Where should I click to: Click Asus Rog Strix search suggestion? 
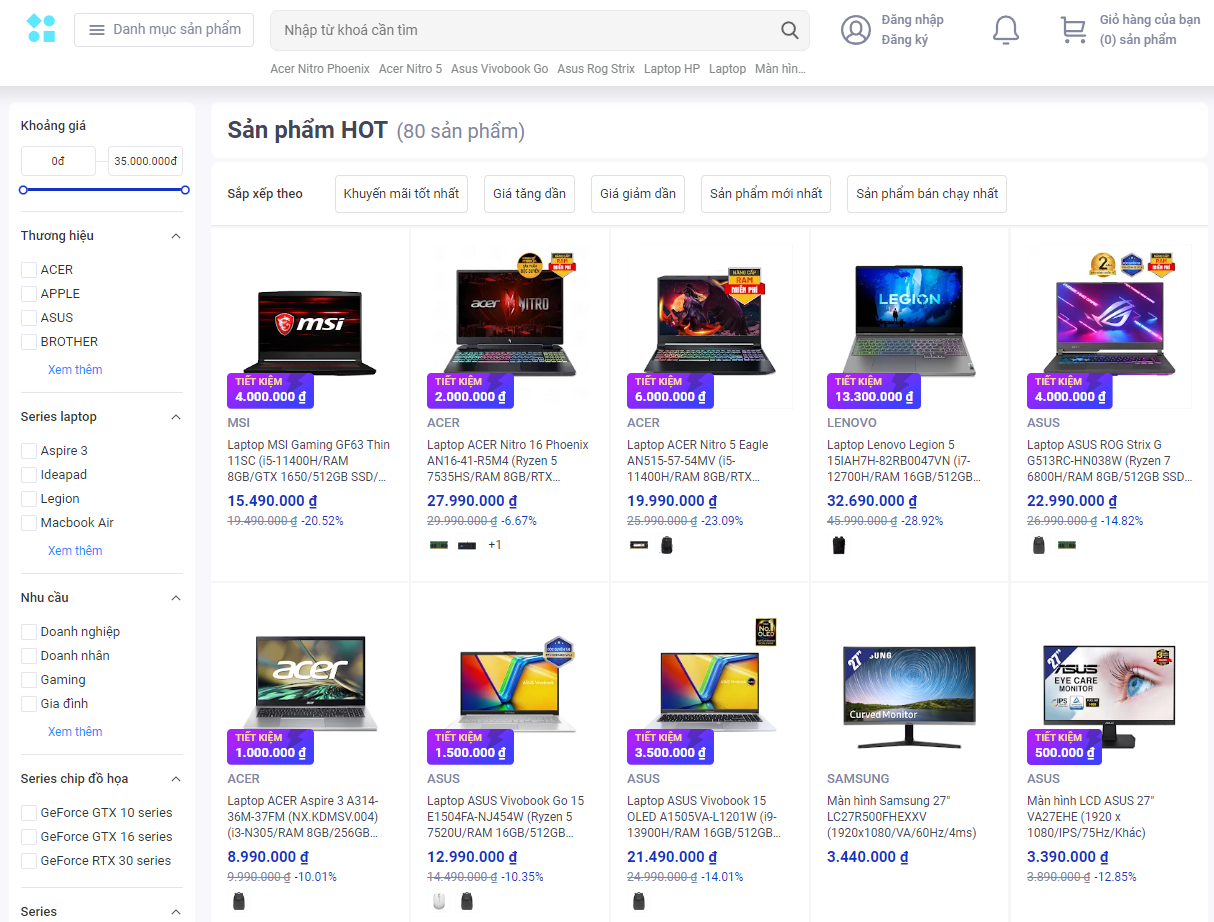[x=596, y=69]
